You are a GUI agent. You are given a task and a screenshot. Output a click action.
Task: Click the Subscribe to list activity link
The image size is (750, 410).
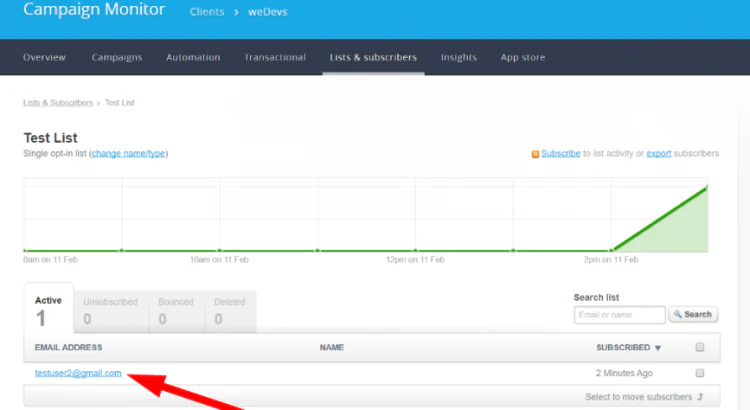click(561, 154)
